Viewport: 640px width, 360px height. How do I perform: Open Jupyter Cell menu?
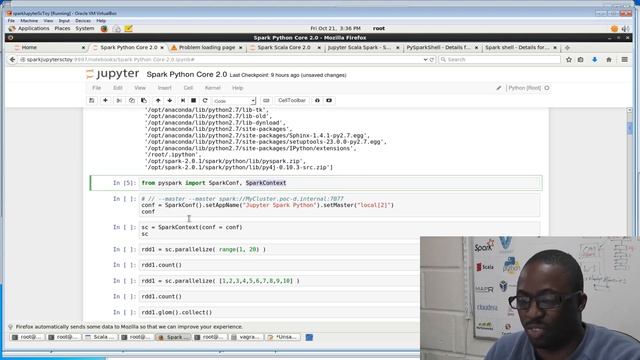[188, 88]
